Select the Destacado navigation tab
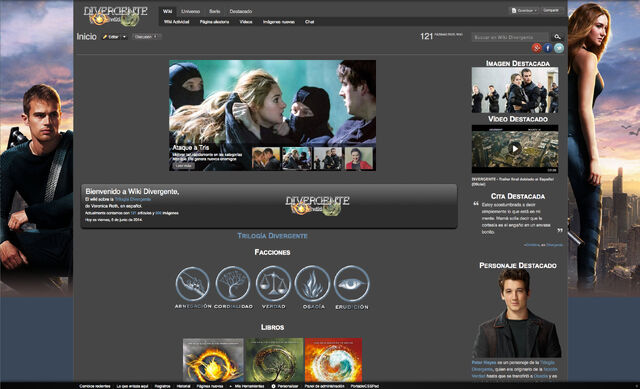The width and height of the screenshot is (640, 389). pos(240,11)
